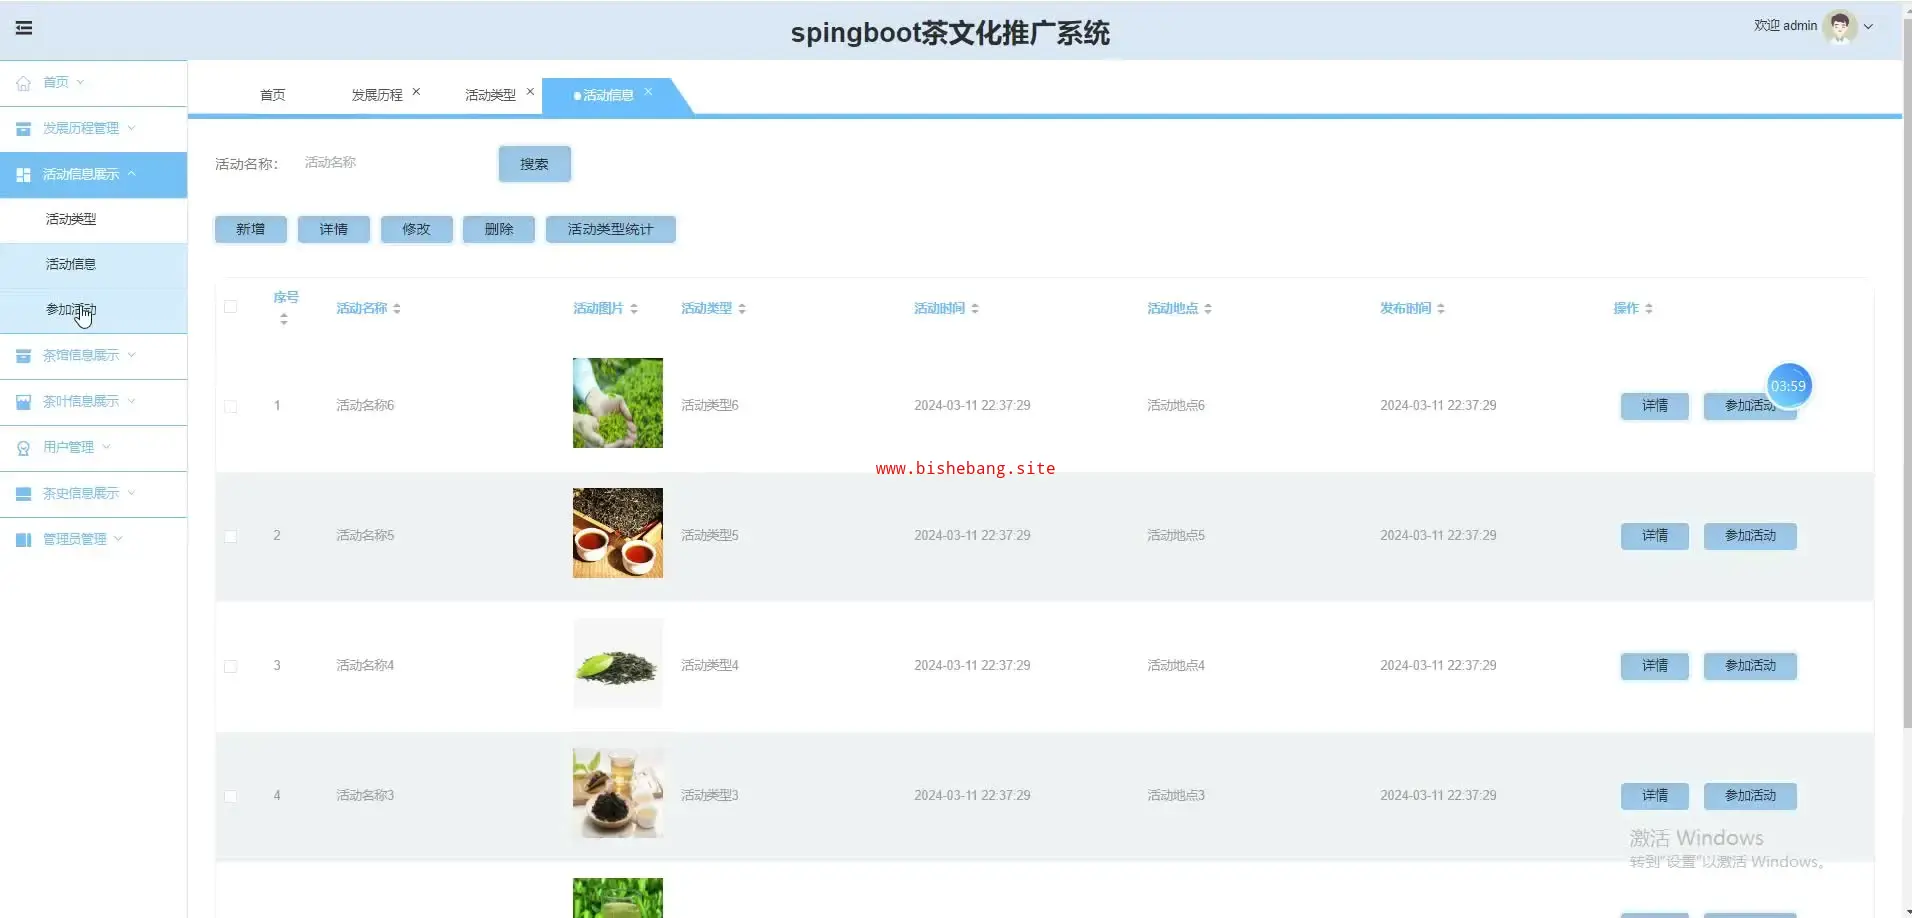1912x918 pixels.
Task: Click the home icon beside 首页 in sidebar
Action: (x=23, y=83)
